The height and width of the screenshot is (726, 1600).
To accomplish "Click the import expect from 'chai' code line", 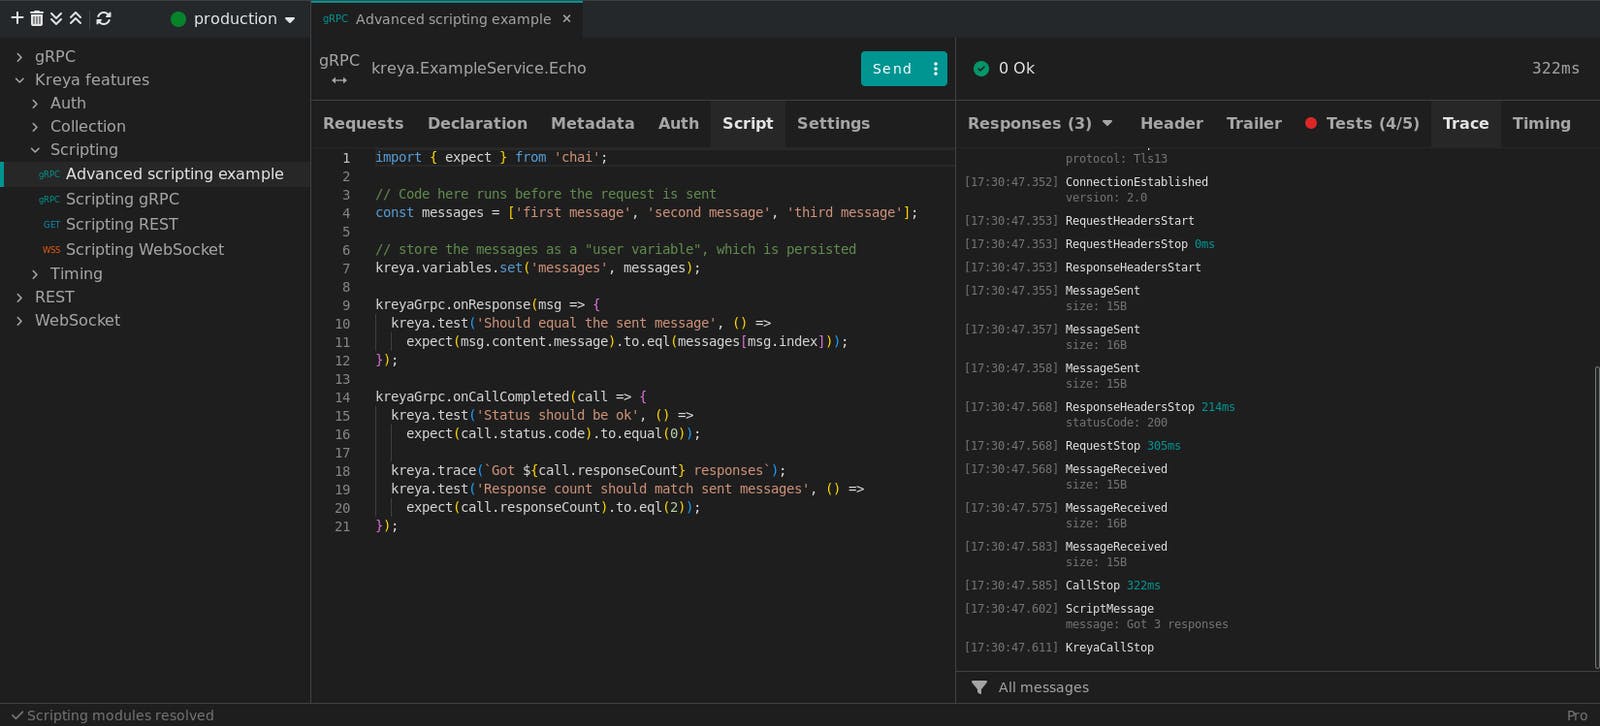I will pos(491,158).
